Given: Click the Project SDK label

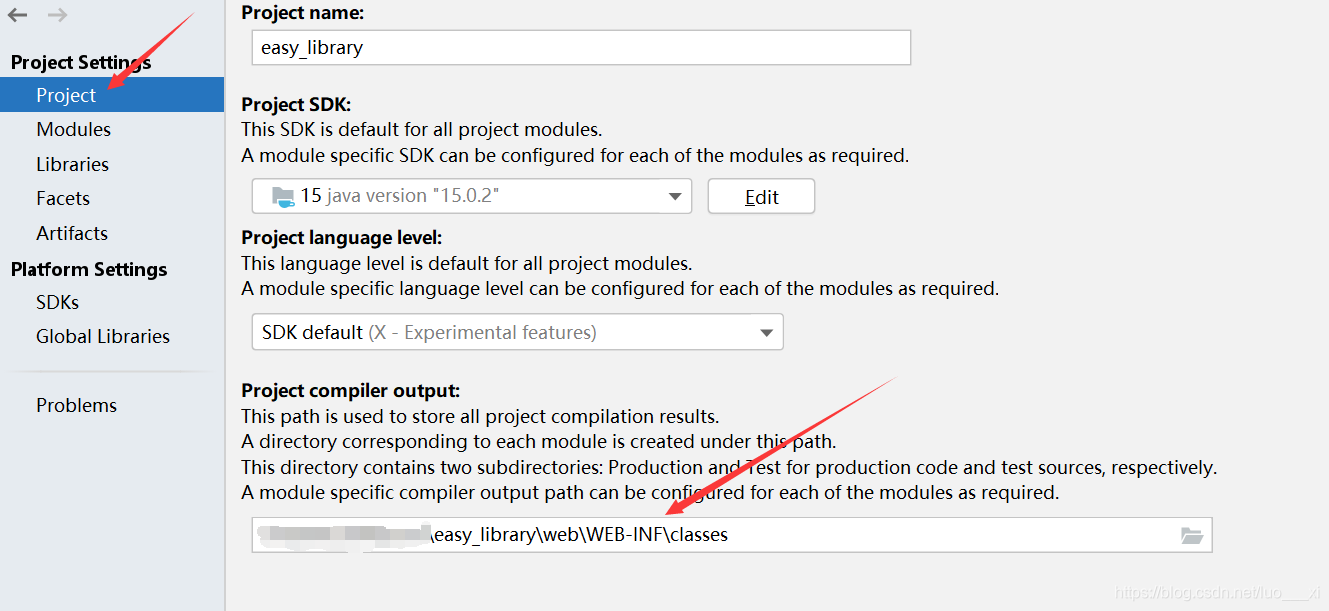Looking at the screenshot, I should [x=296, y=104].
